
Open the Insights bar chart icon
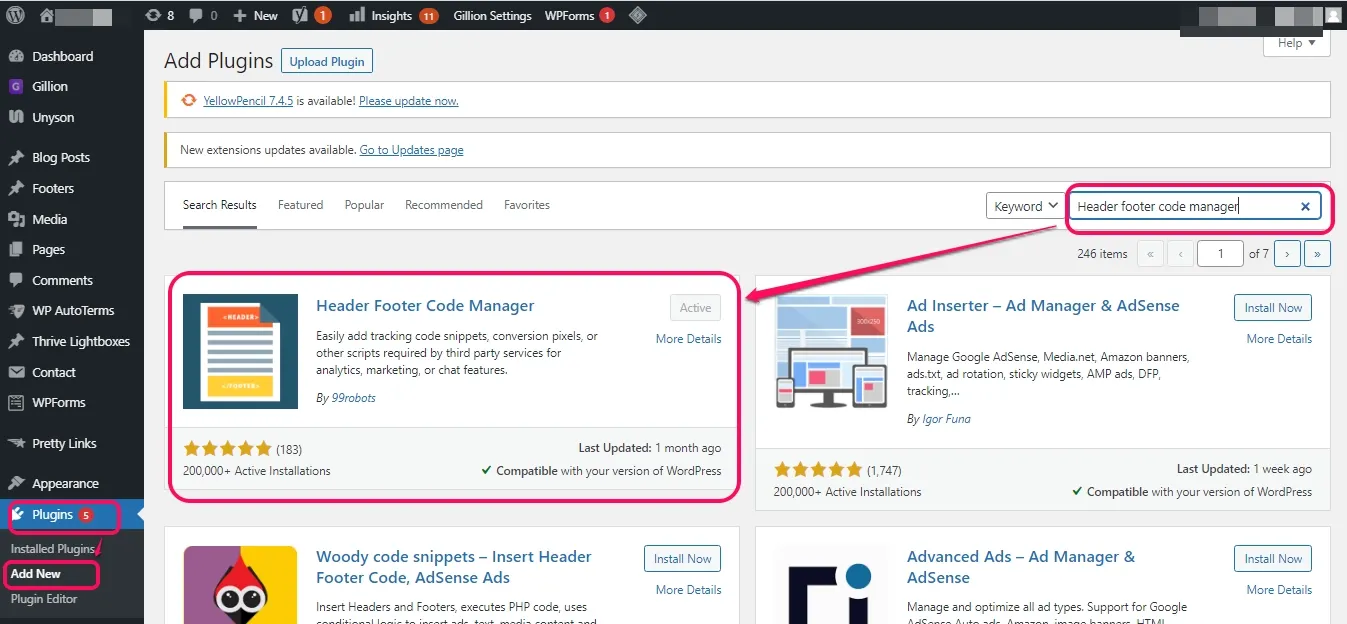(x=357, y=15)
